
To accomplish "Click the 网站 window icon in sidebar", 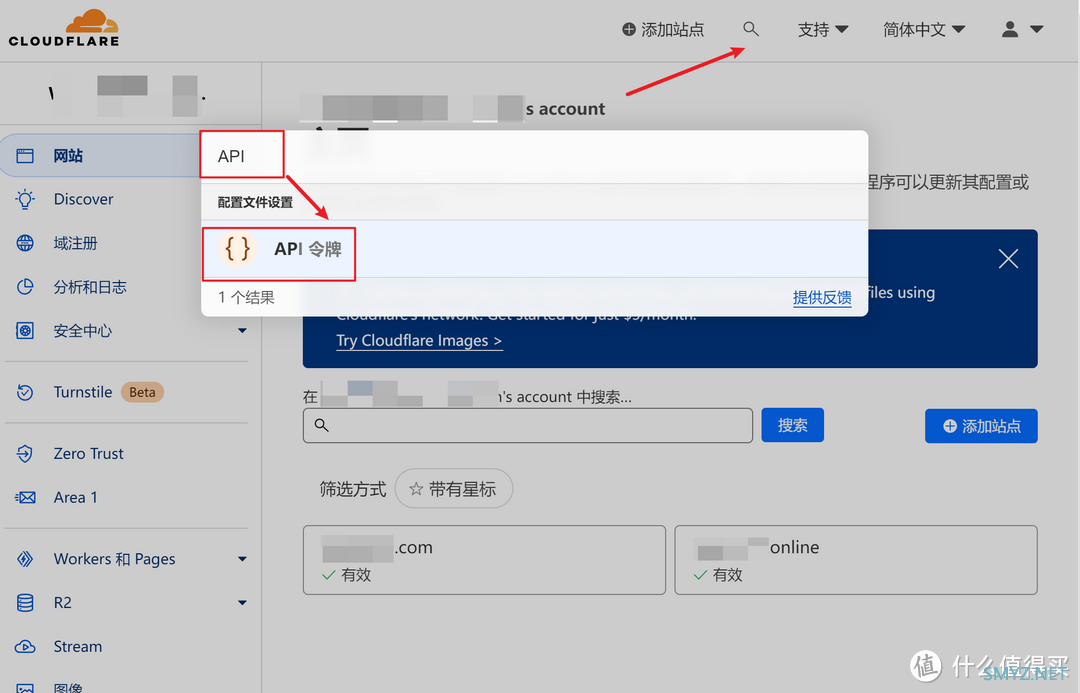I will pos(25,156).
